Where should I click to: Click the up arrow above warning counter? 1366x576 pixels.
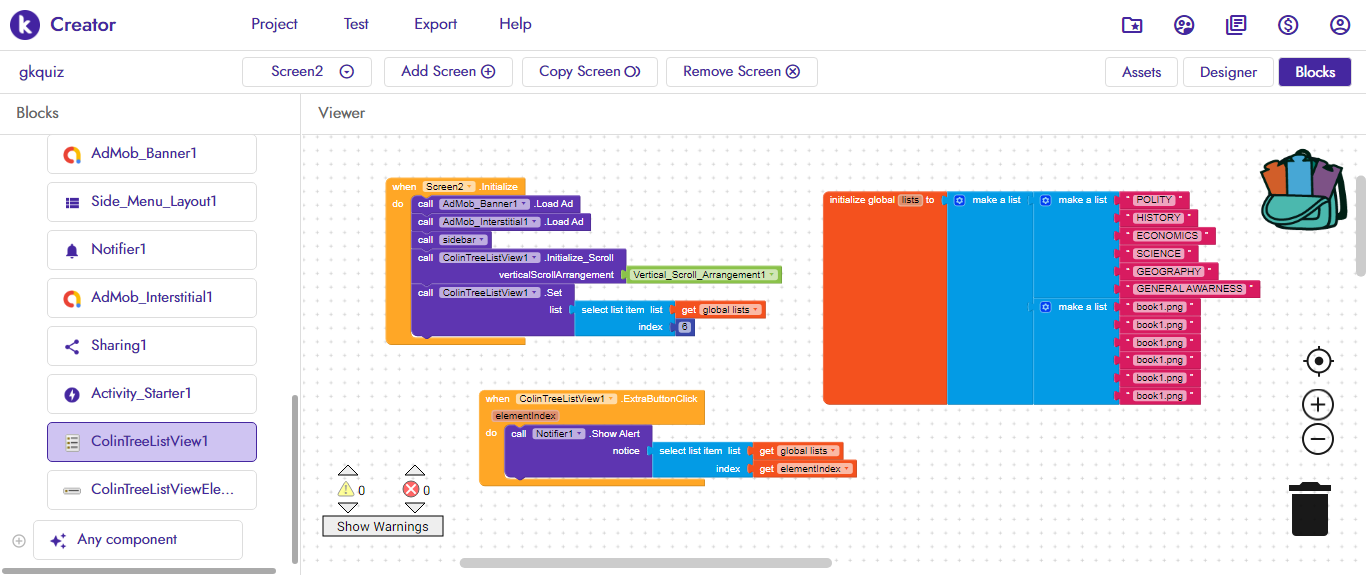(347, 470)
